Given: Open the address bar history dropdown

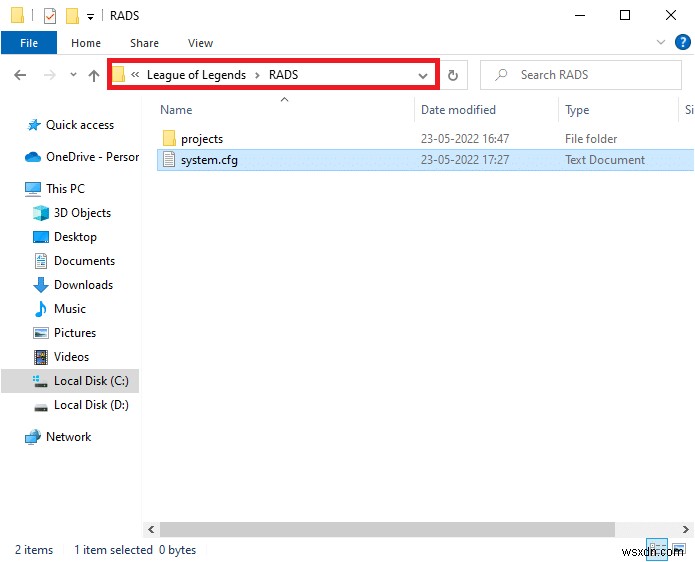Looking at the screenshot, I should click(x=423, y=76).
